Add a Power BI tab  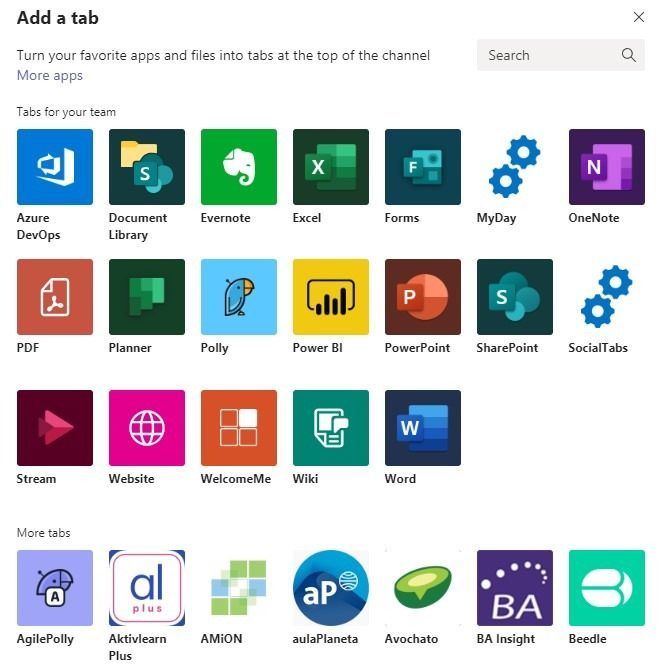pyautogui.click(x=331, y=297)
